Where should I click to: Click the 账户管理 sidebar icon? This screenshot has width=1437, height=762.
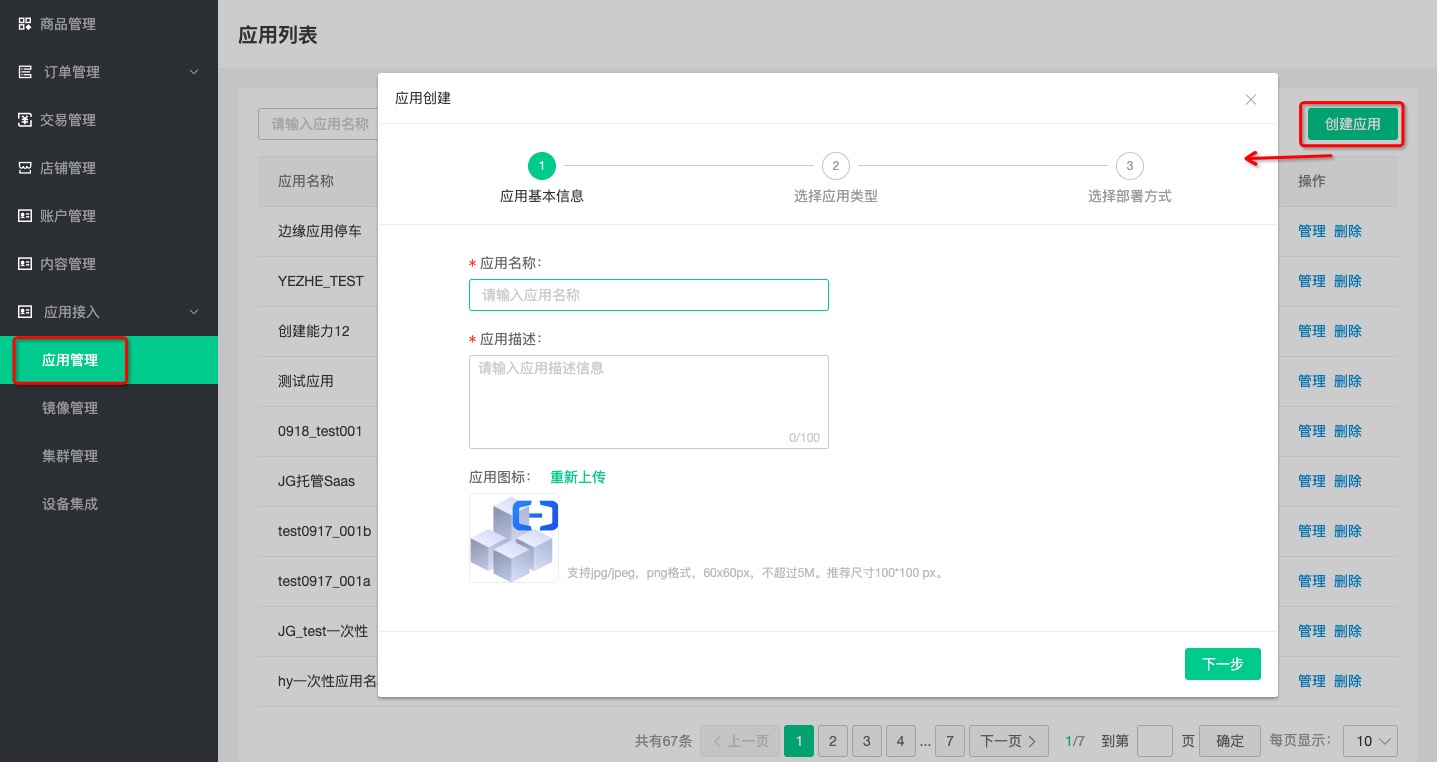(25, 216)
